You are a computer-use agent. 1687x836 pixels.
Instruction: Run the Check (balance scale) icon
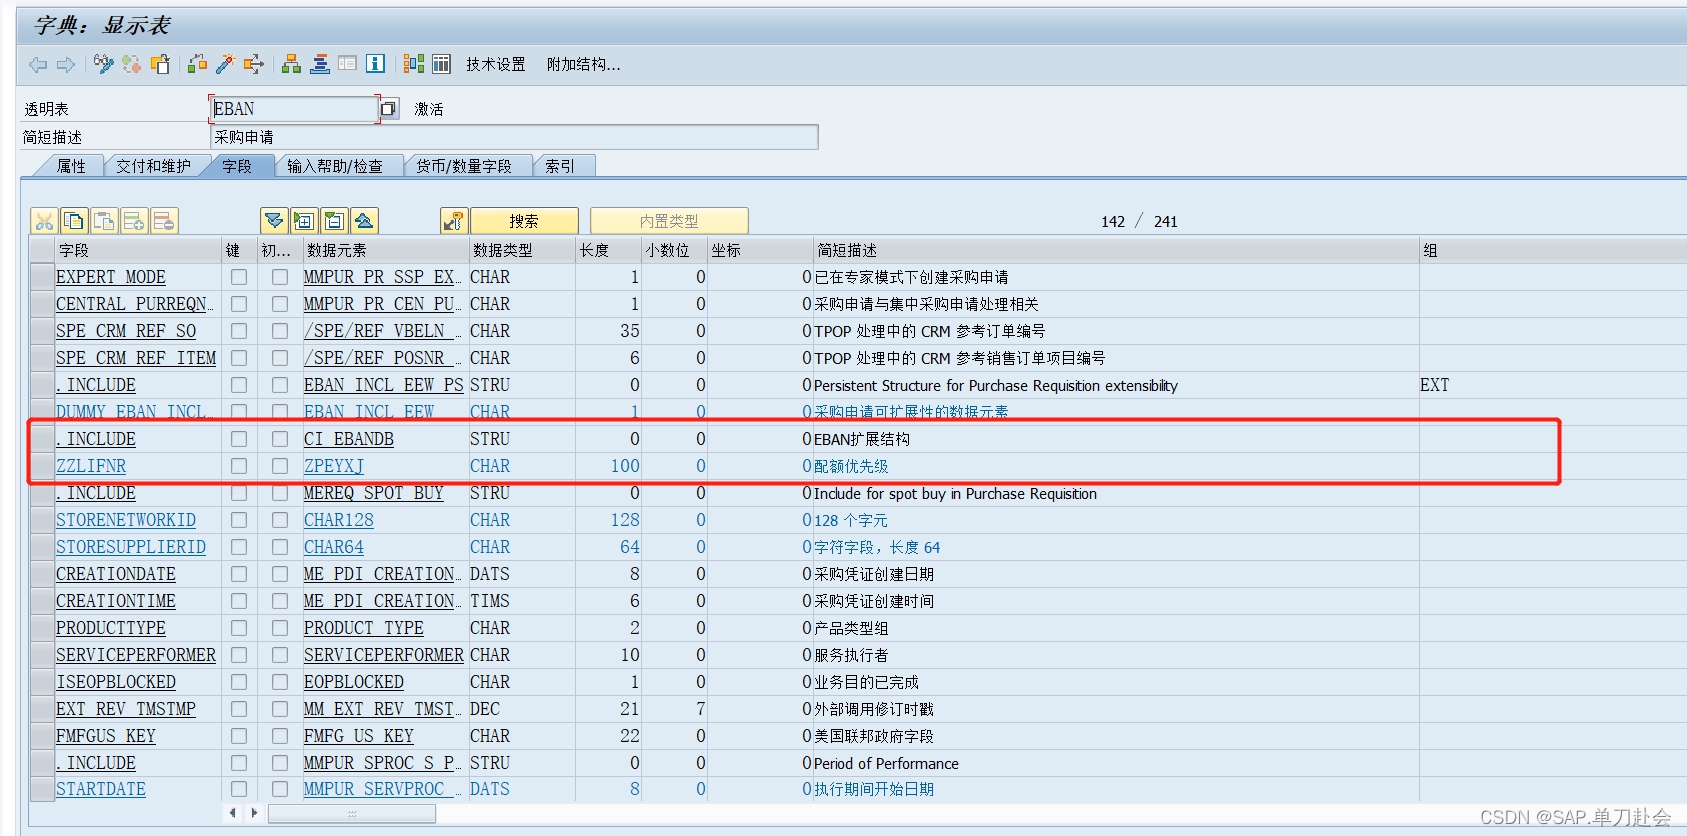pos(197,65)
